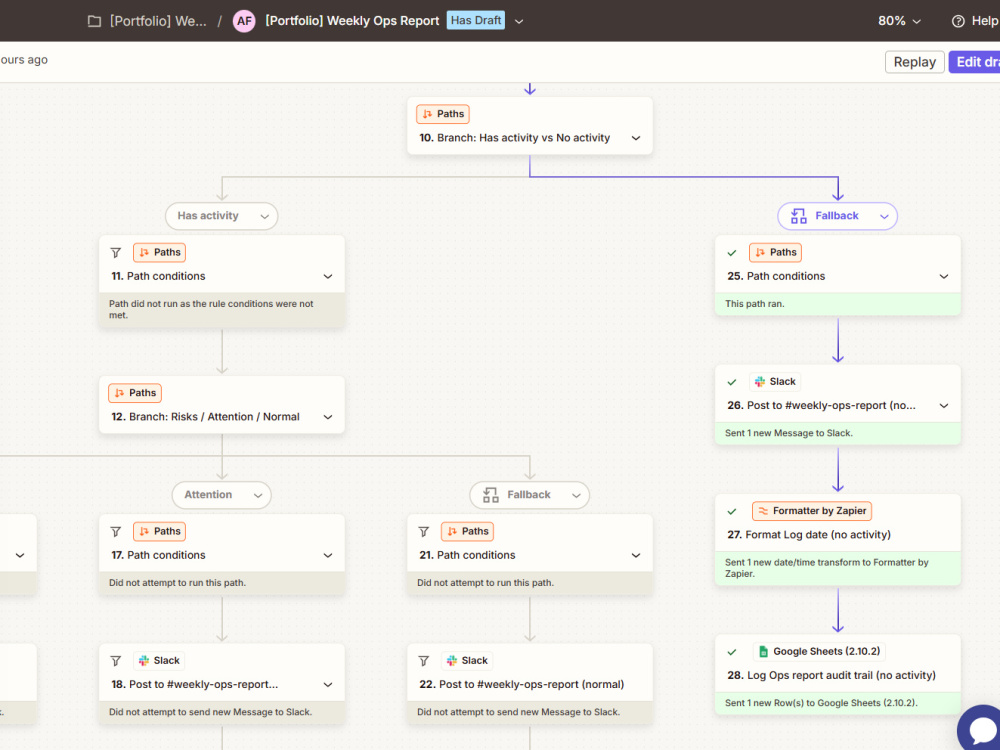The image size is (1000, 750).
Task: Expand step 10 Branch details chevron
Action: click(x=636, y=138)
